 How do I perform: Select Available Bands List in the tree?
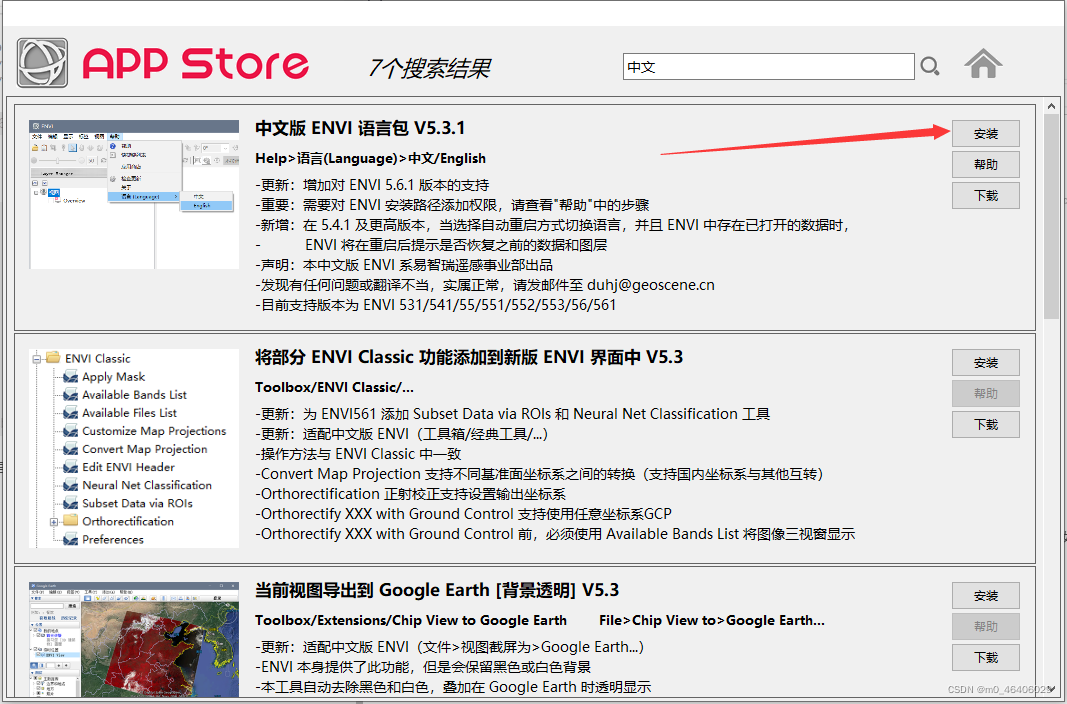point(134,395)
